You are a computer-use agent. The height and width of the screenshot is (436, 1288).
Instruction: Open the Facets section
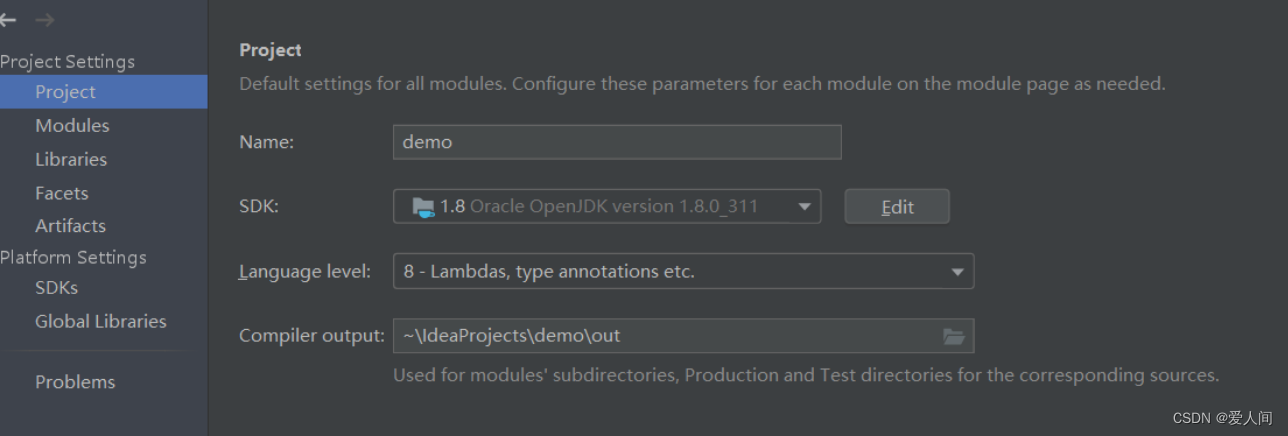point(62,193)
